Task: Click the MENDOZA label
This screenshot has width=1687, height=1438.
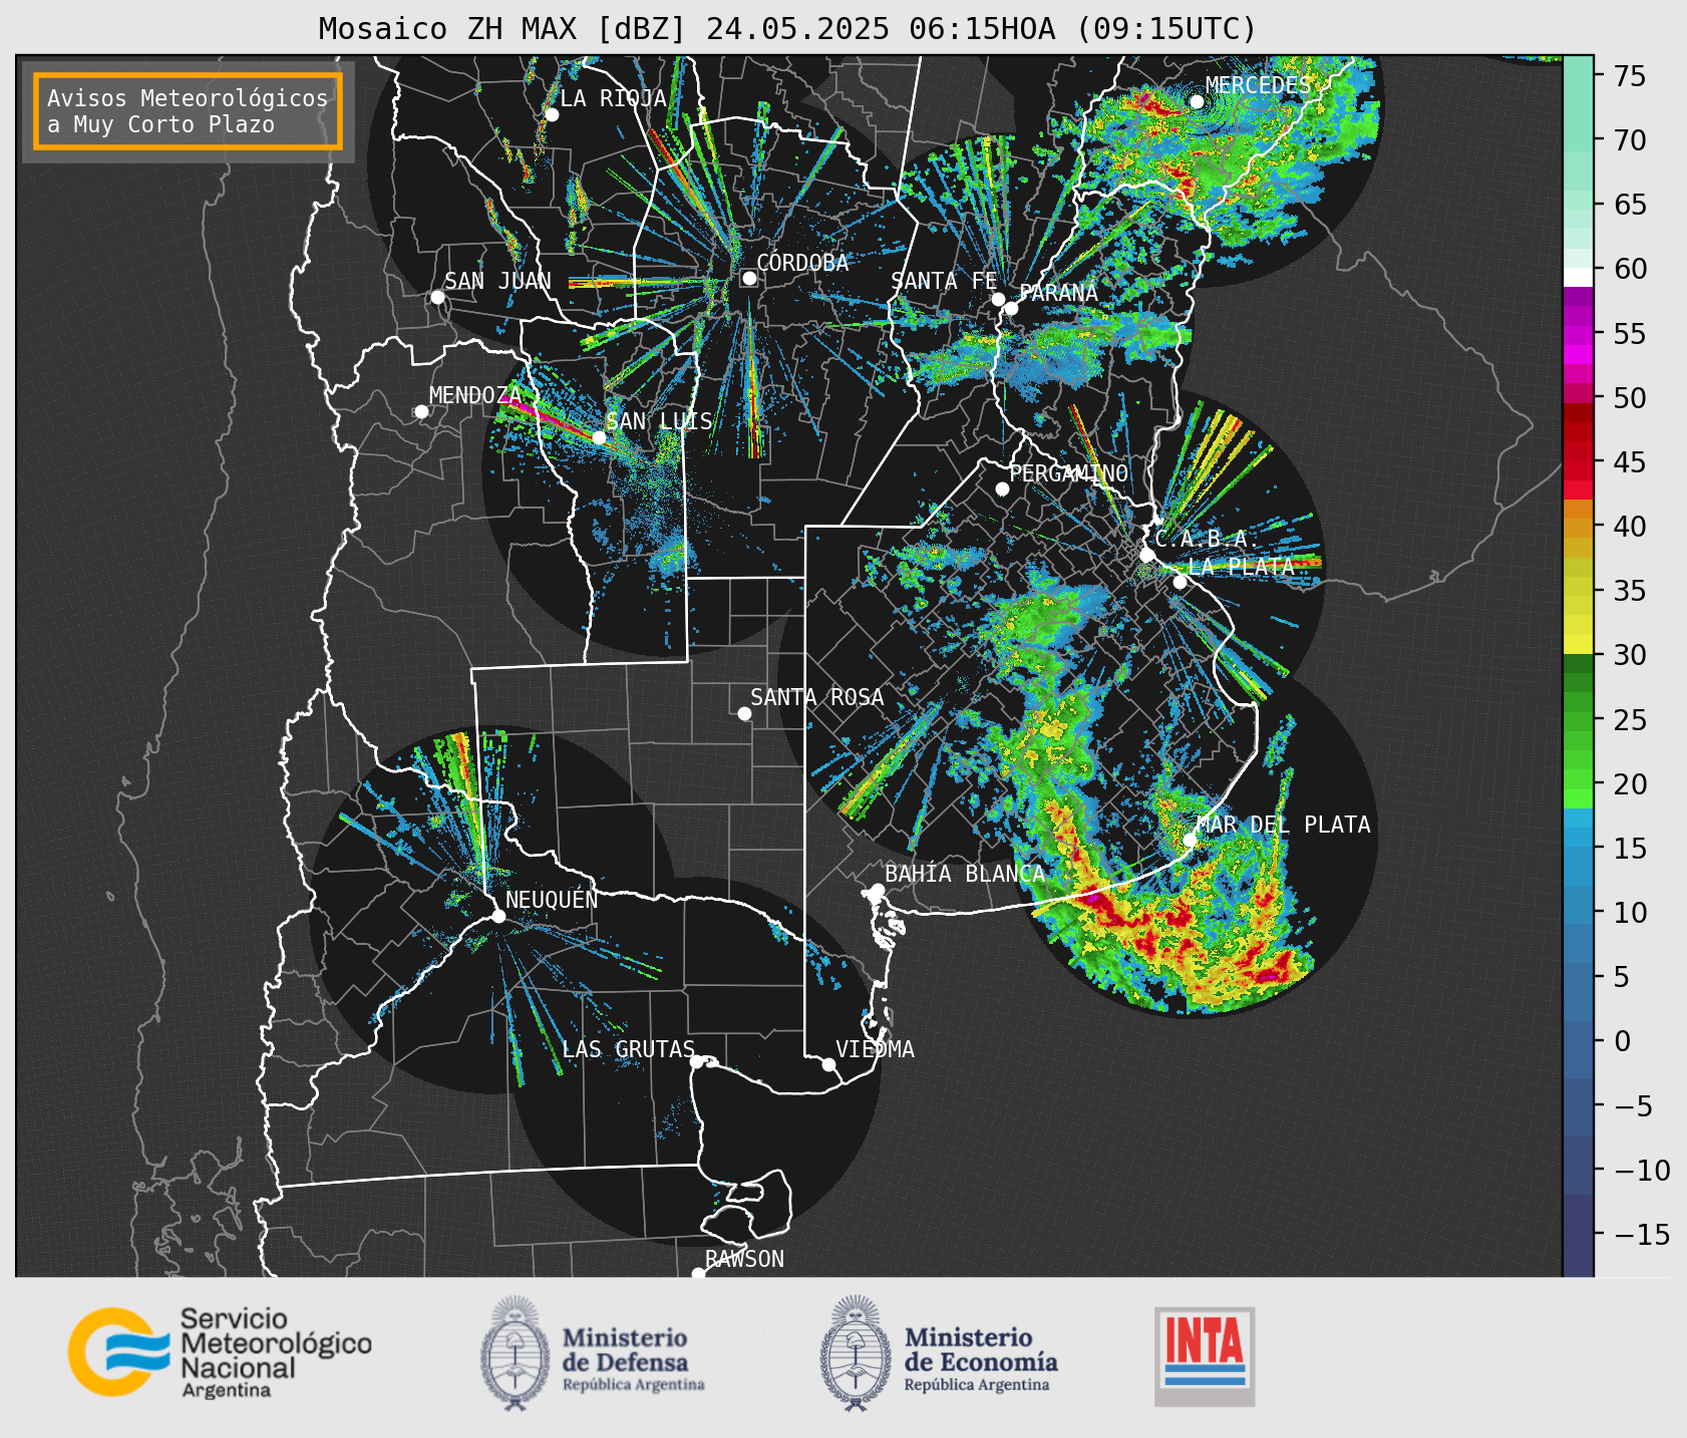Action: tap(475, 395)
